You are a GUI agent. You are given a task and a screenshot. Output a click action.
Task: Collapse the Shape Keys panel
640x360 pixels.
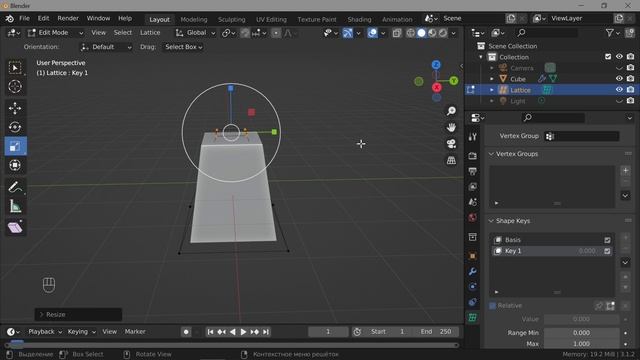[491, 221]
